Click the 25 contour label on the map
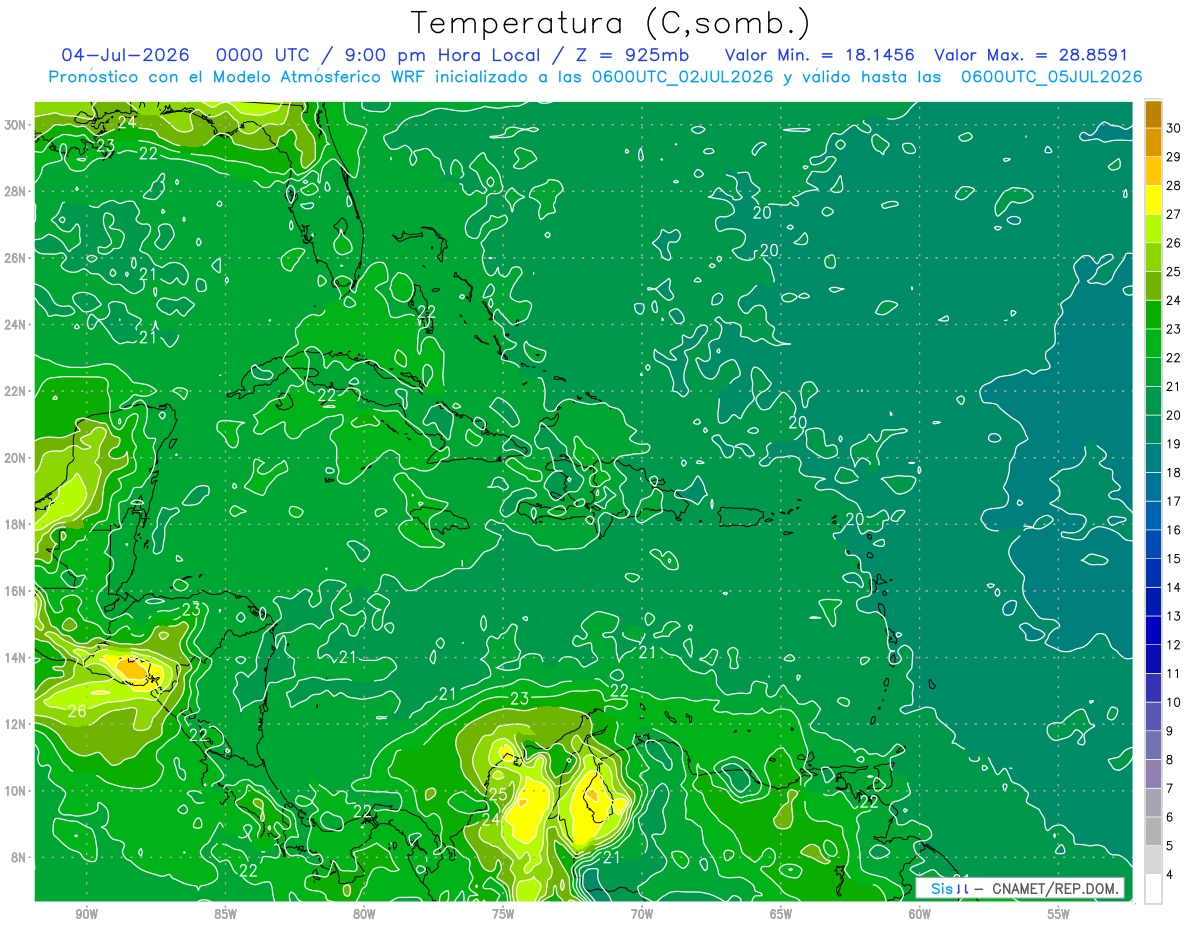This screenshot has width=1200, height=927. coord(498,794)
